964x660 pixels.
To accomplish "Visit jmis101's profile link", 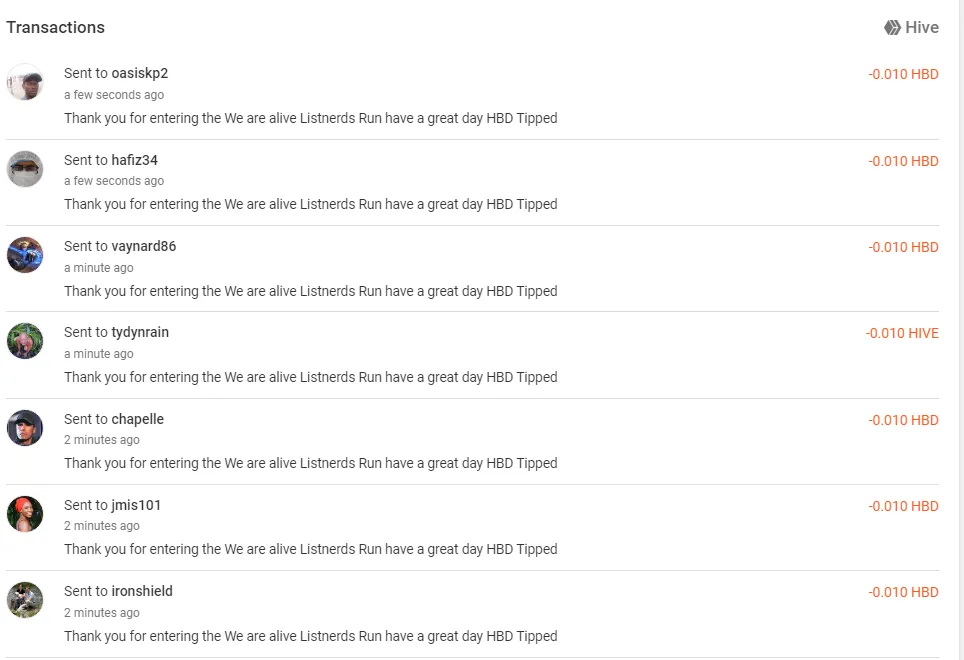I will [x=136, y=505].
